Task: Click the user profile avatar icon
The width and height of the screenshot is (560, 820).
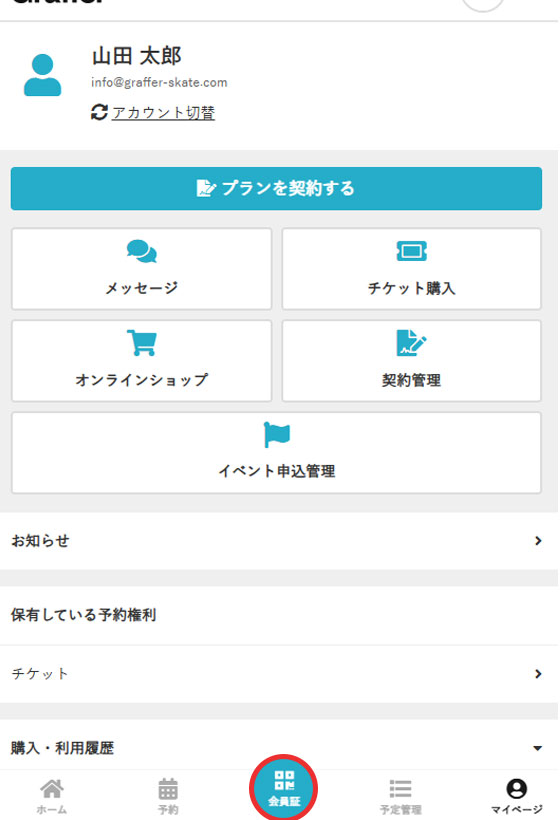Action: (42, 75)
